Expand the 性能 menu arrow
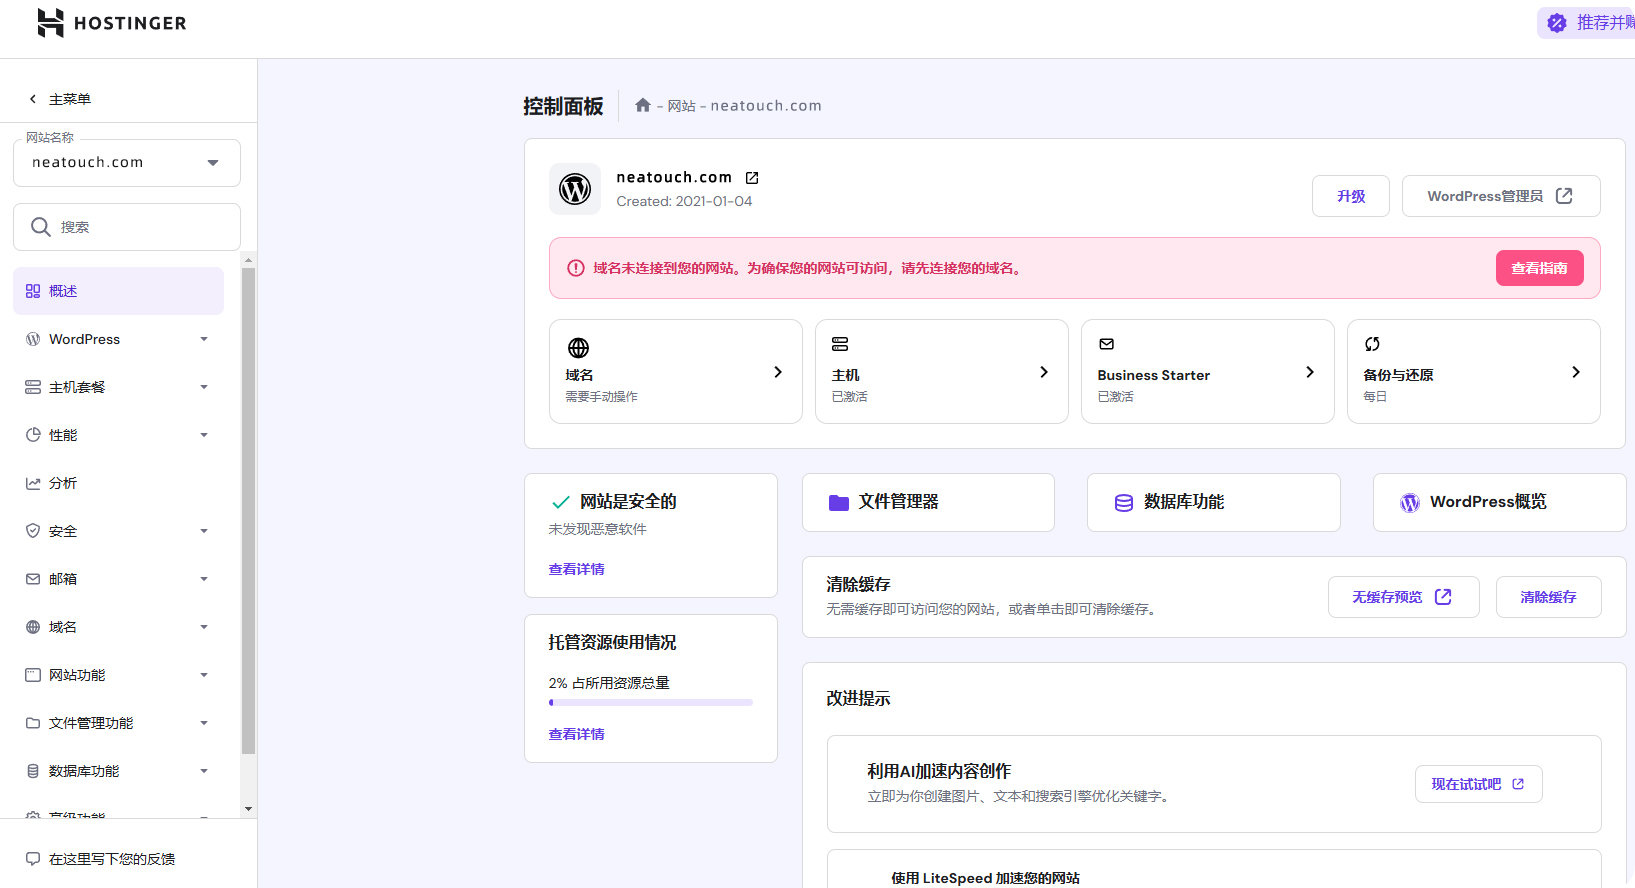The width and height of the screenshot is (1635, 888). tap(204, 435)
